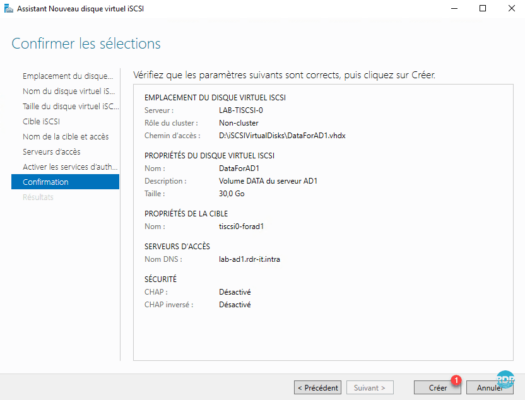Click the Chemin d'accès : label

point(172,136)
